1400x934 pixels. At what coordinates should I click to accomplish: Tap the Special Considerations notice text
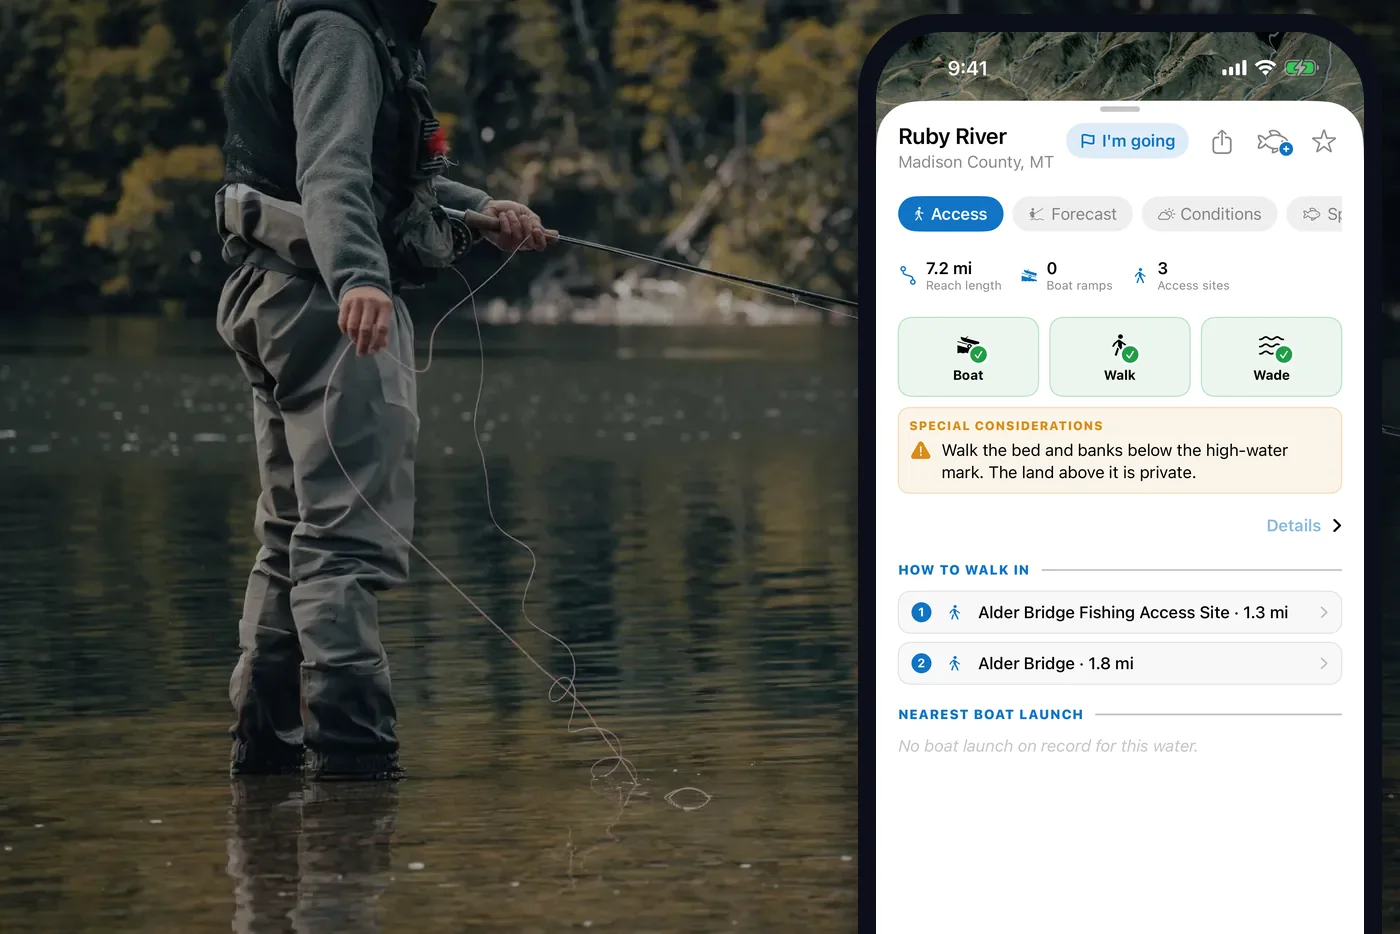point(1114,462)
